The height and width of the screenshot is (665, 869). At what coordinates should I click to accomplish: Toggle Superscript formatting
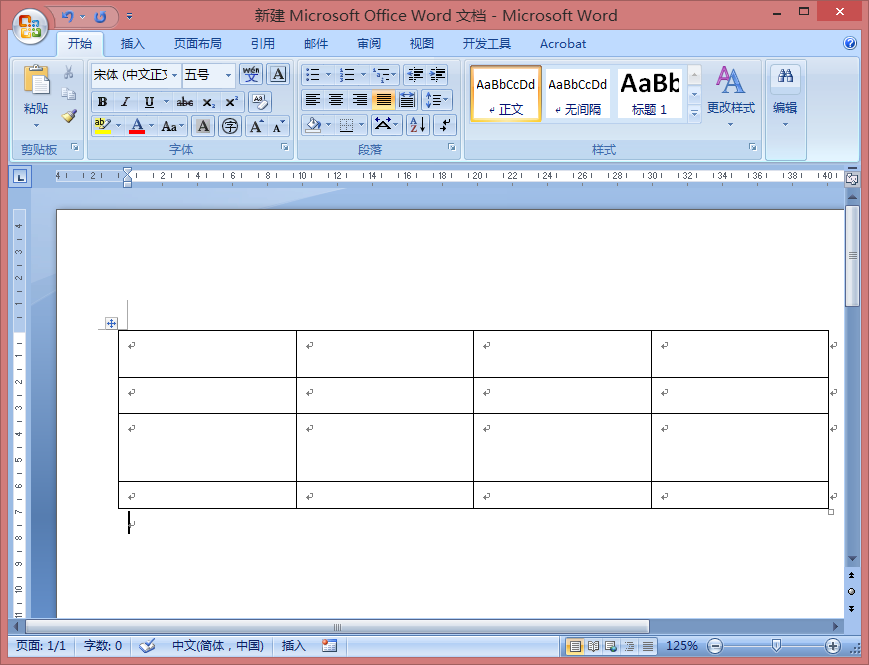pyautogui.click(x=231, y=102)
